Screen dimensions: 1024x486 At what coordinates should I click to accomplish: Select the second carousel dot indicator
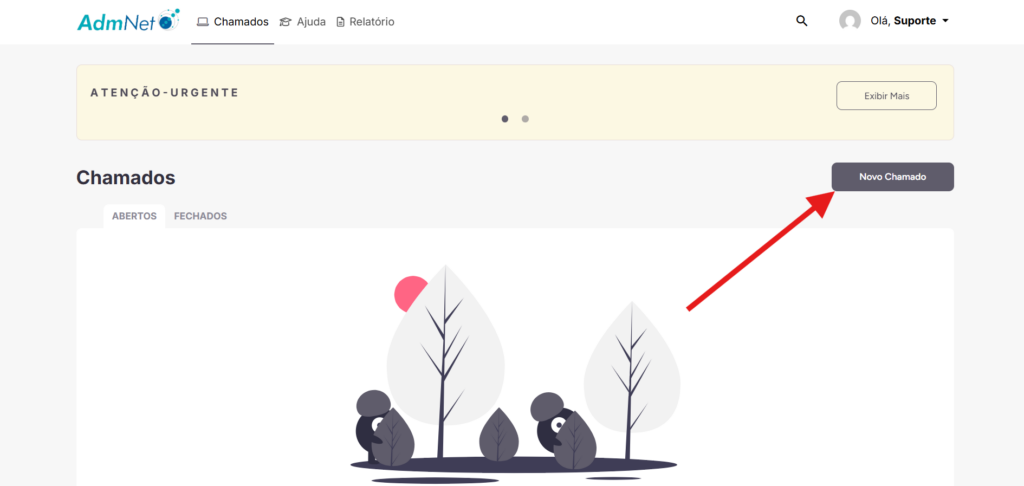click(525, 119)
